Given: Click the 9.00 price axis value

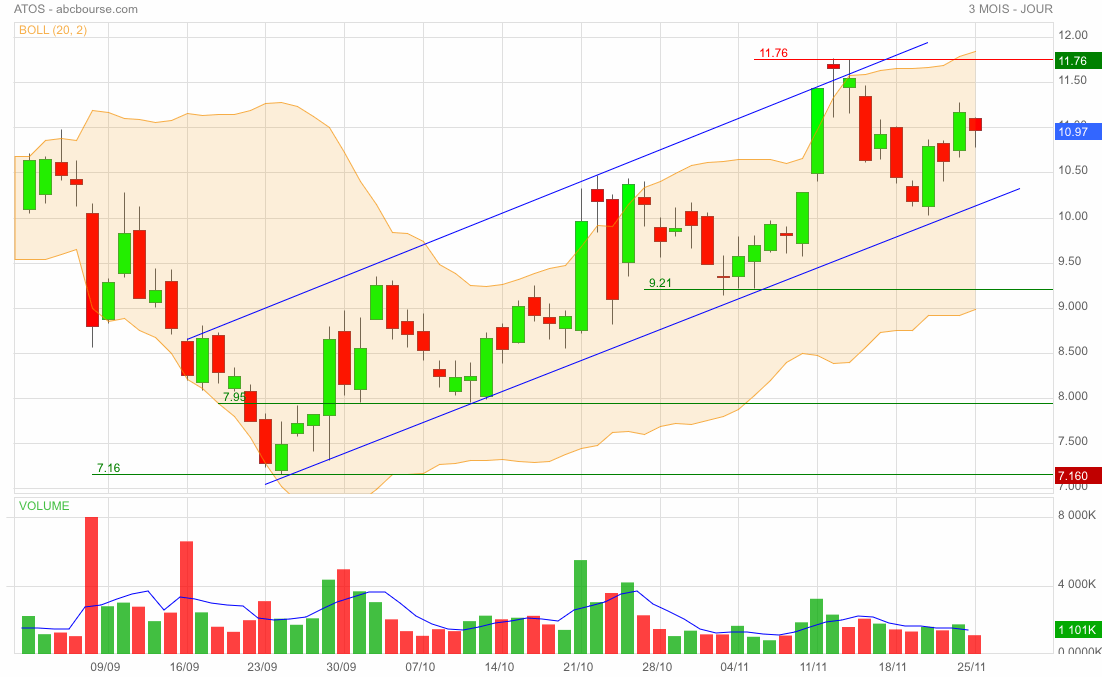Looking at the screenshot, I should tap(1073, 307).
